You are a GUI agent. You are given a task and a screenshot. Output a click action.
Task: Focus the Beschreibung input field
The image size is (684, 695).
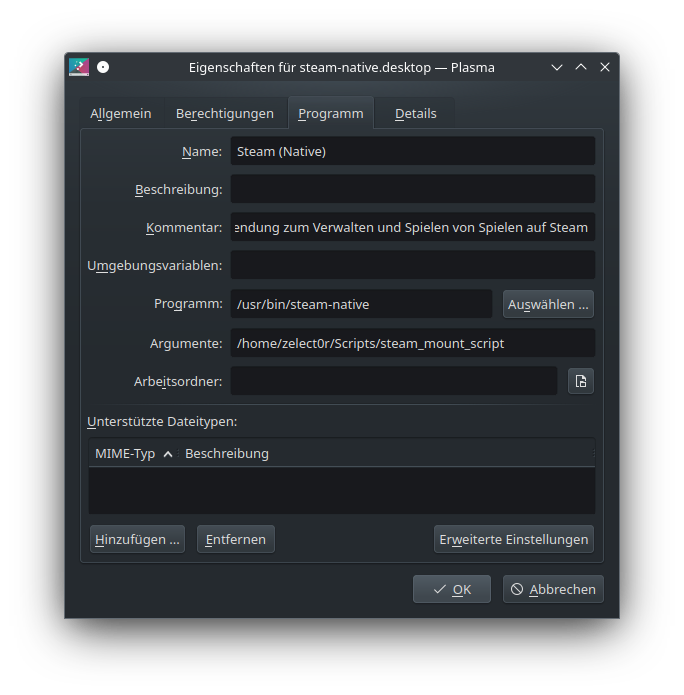click(413, 189)
